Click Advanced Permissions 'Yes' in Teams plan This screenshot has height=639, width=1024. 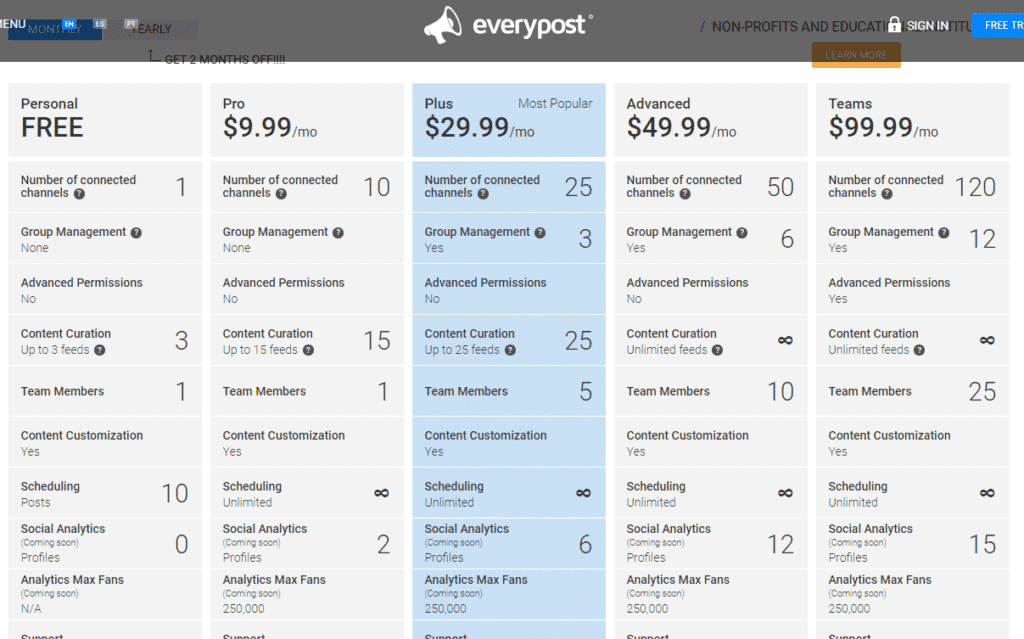[838, 299]
